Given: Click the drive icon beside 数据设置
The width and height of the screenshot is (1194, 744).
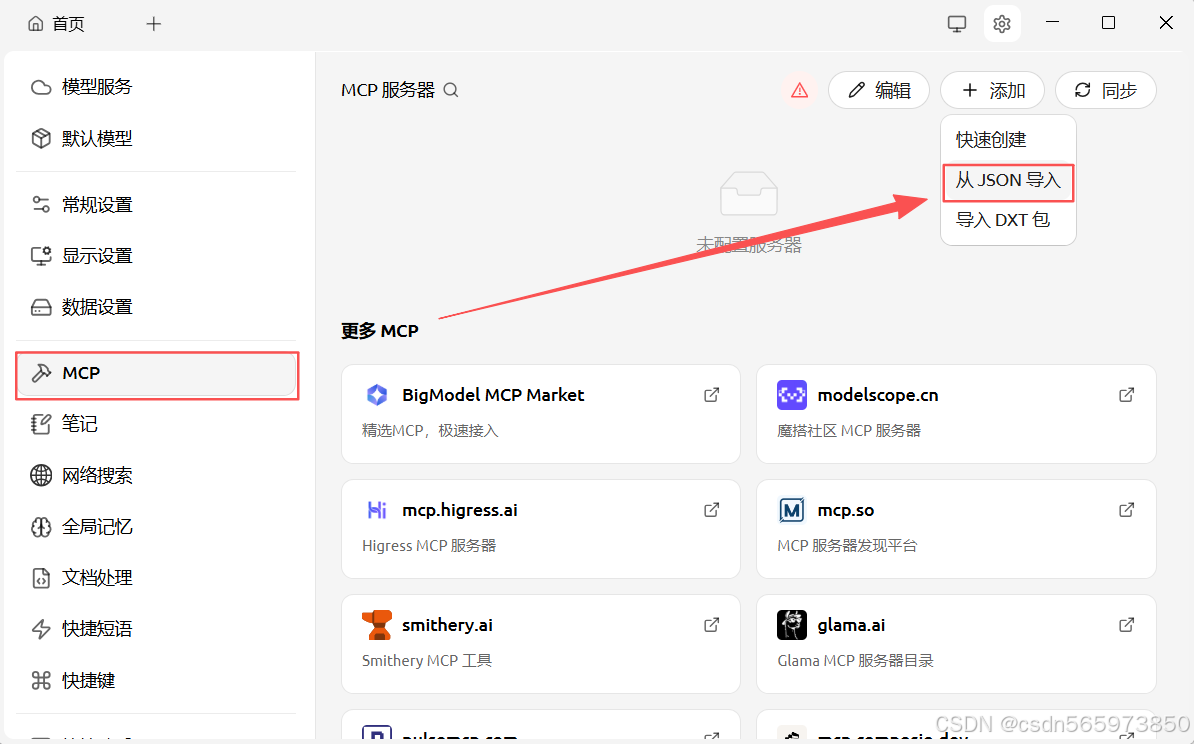Looking at the screenshot, I should pyautogui.click(x=41, y=307).
